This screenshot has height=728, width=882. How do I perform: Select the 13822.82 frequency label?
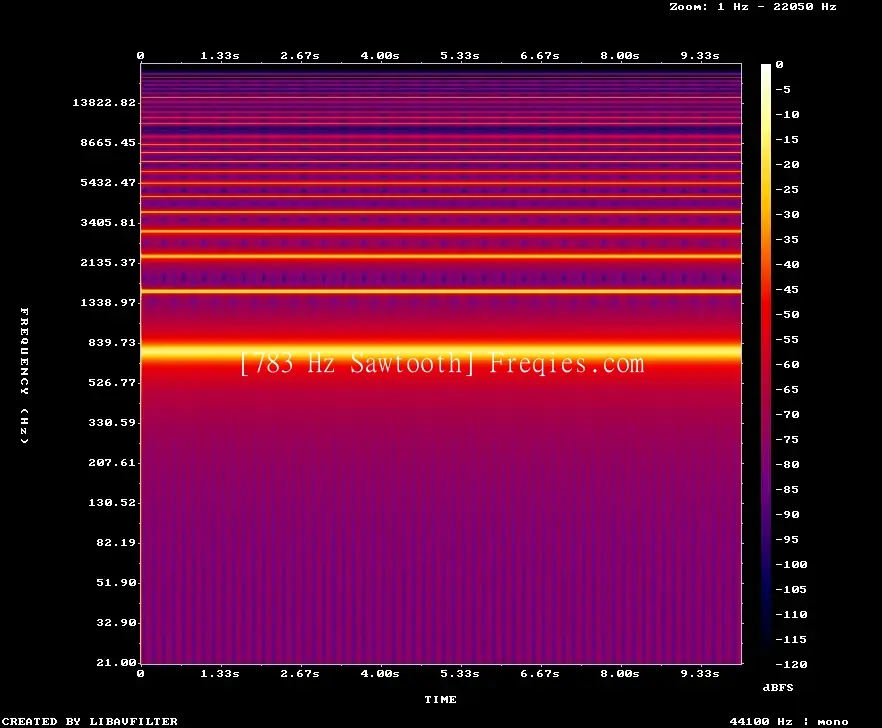coord(104,102)
